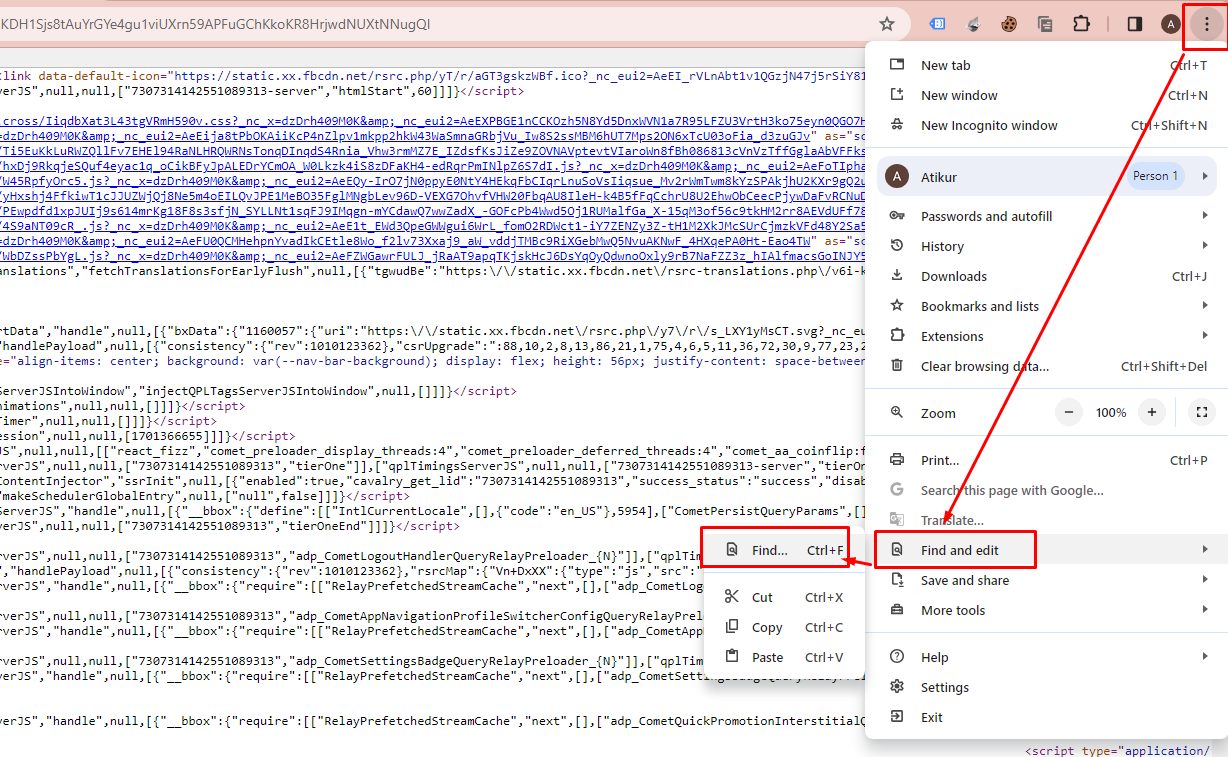Click the toolbox icon beside More tools
Image resolution: width=1228 pixels, height=757 pixels.
(897, 610)
